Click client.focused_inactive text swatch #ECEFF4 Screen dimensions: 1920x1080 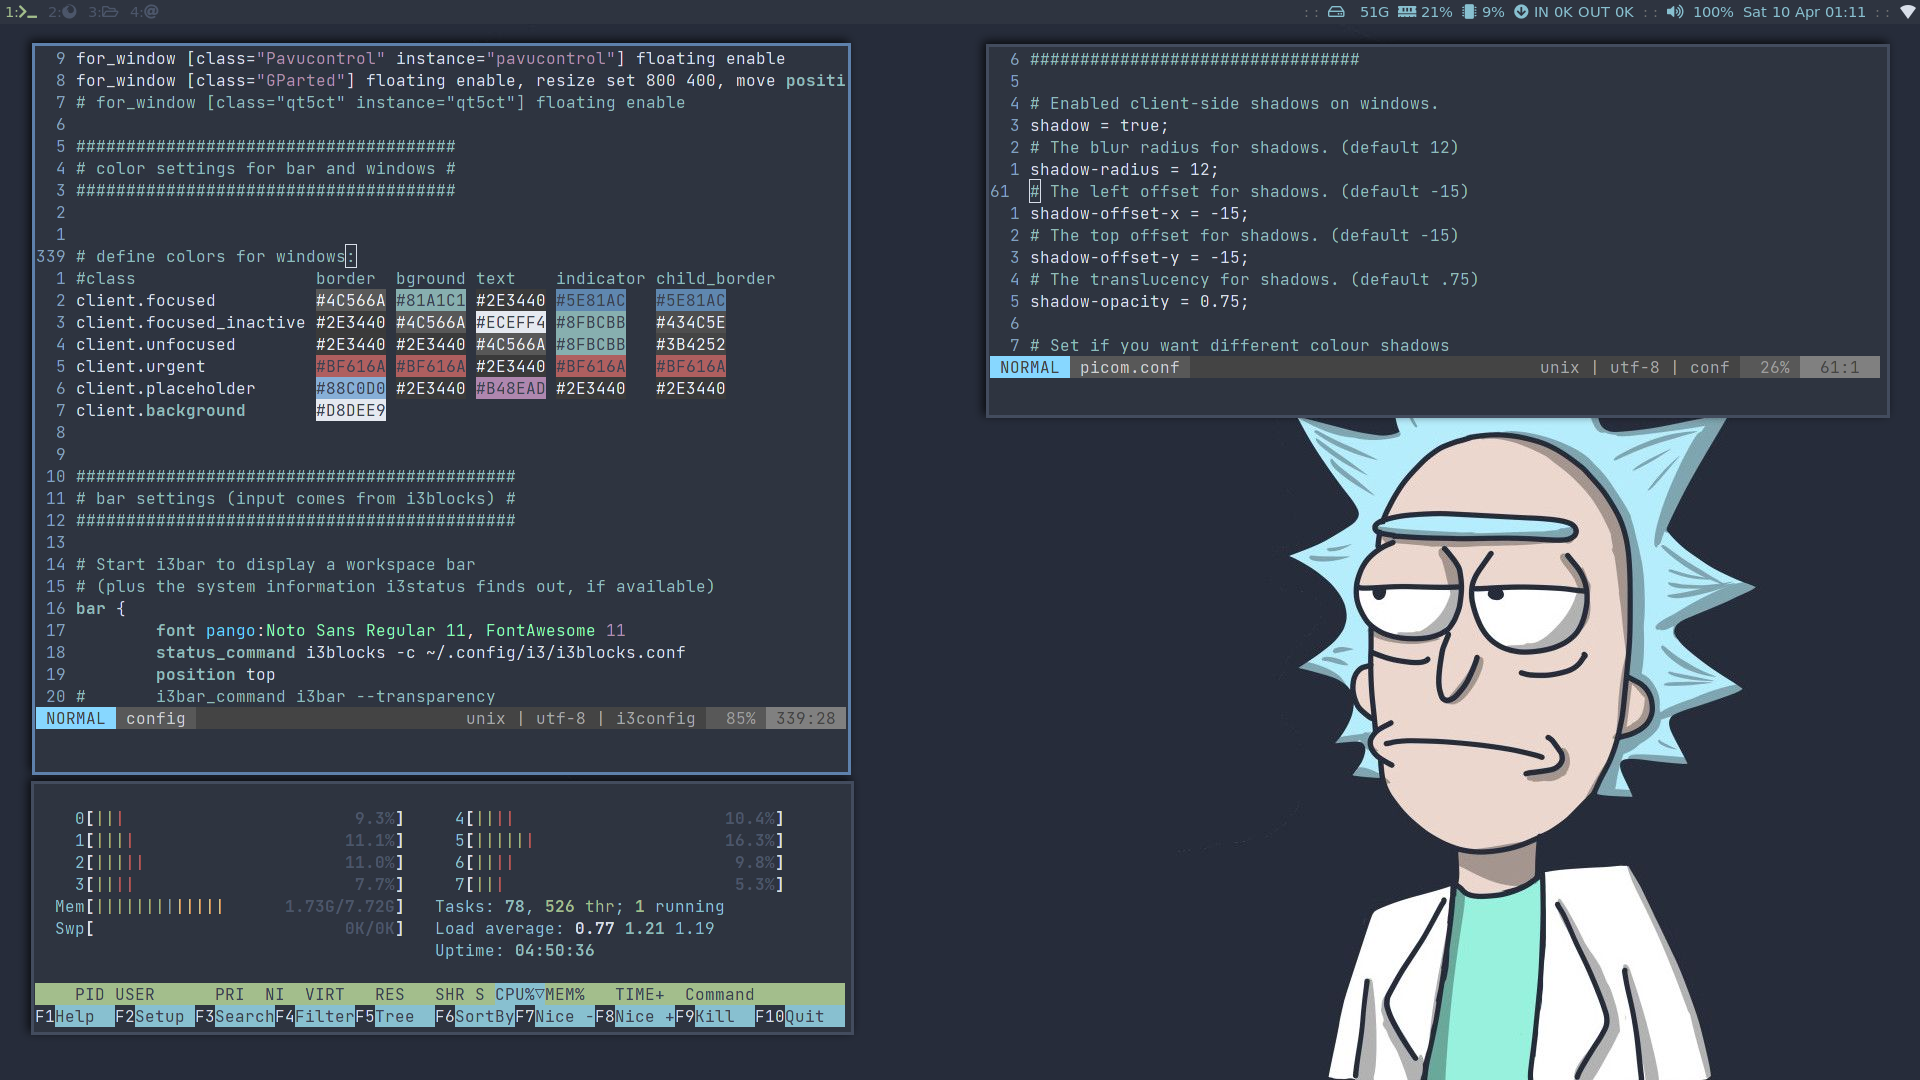click(x=510, y=323)
